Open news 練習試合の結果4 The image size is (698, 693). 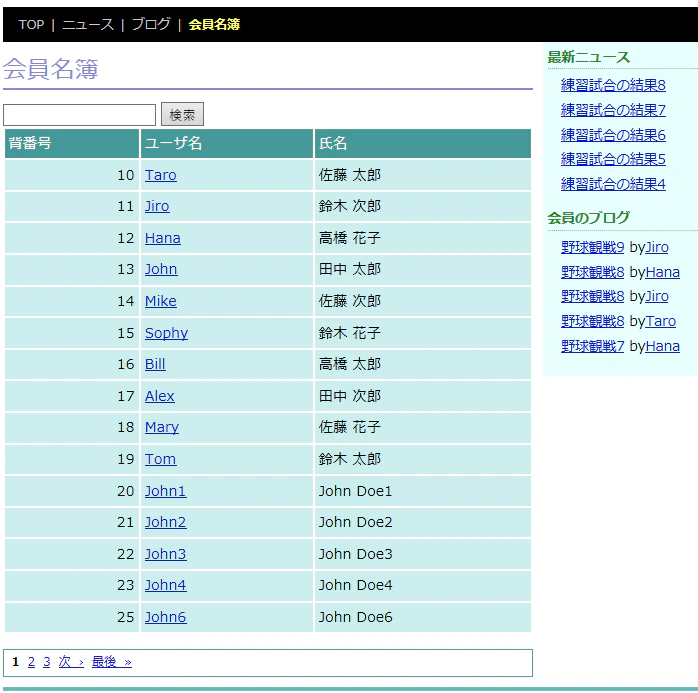pos(613,184)
